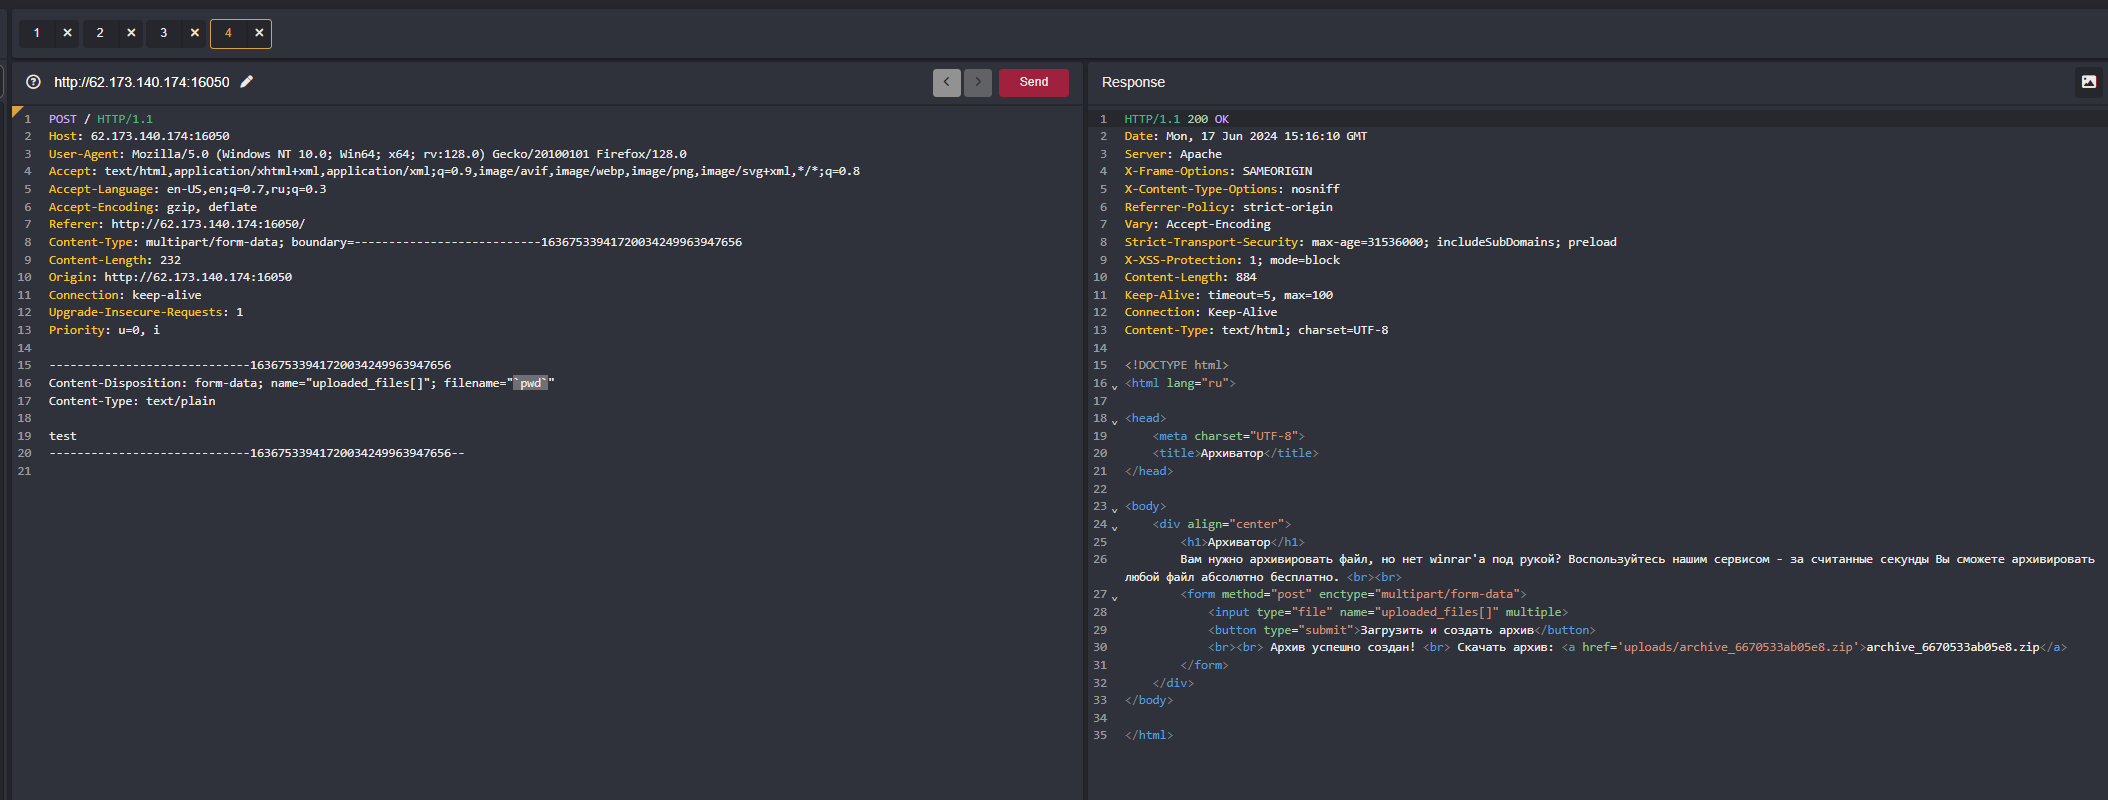Click the Host header line
Viewport: 2108px width, 800px height.
tap(139, 136)
